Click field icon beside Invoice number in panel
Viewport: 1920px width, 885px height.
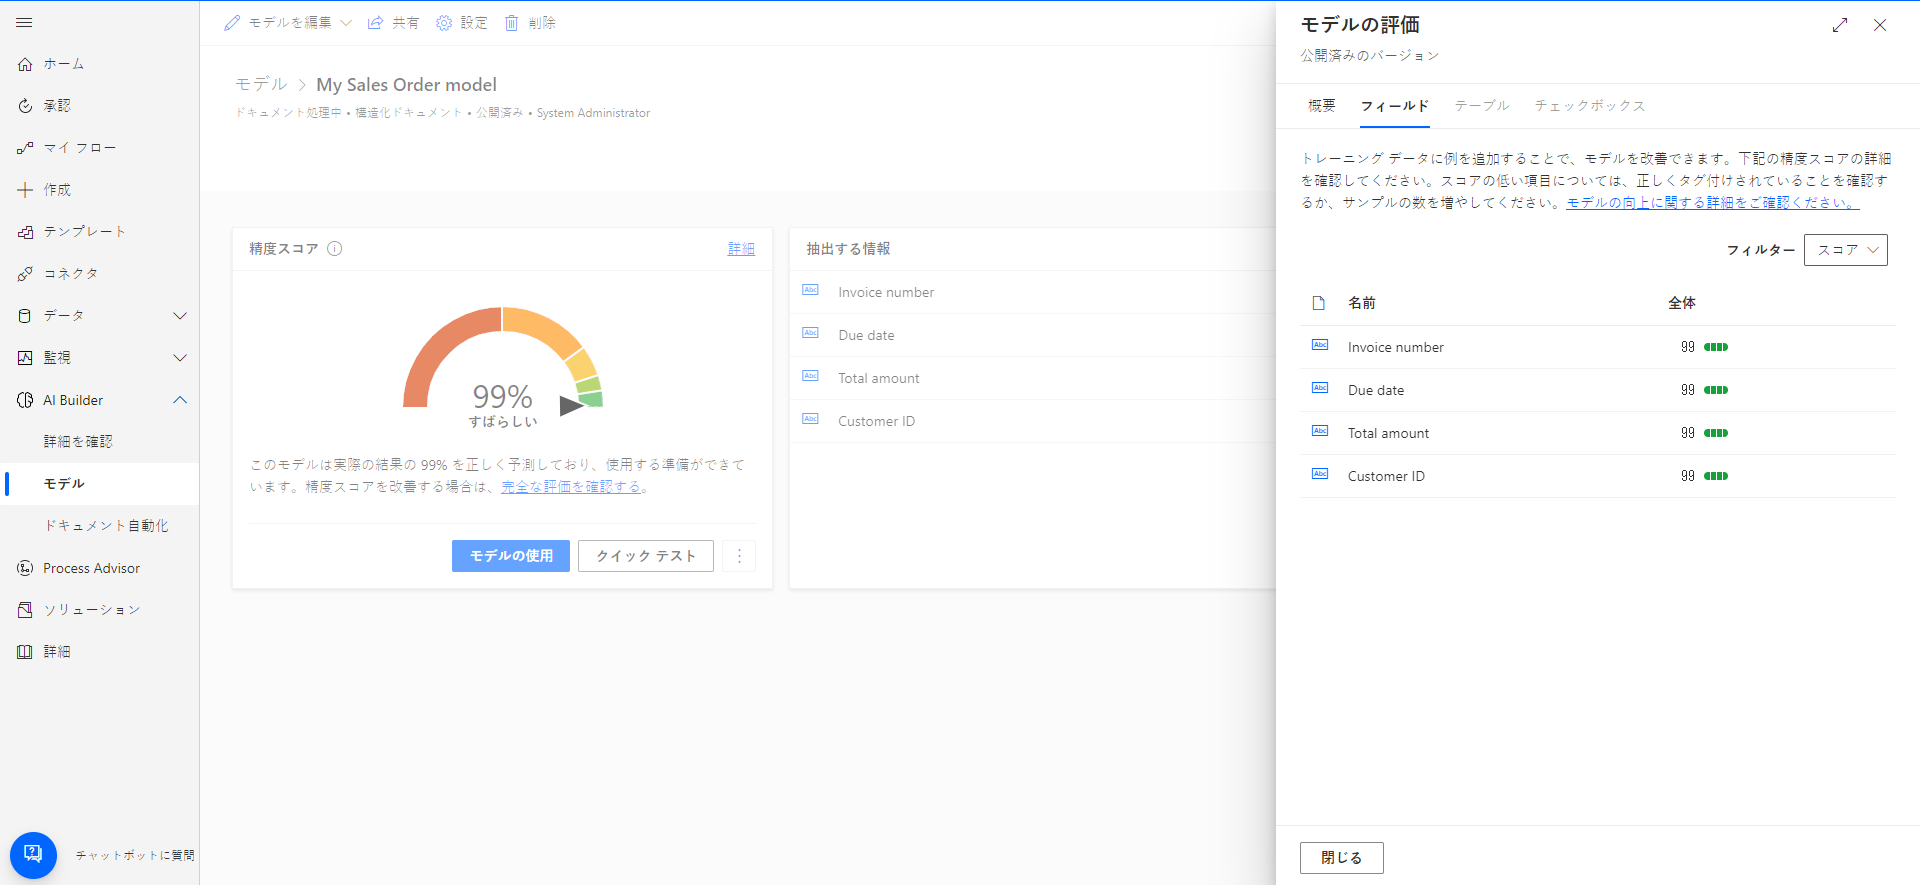point(1320,346)
